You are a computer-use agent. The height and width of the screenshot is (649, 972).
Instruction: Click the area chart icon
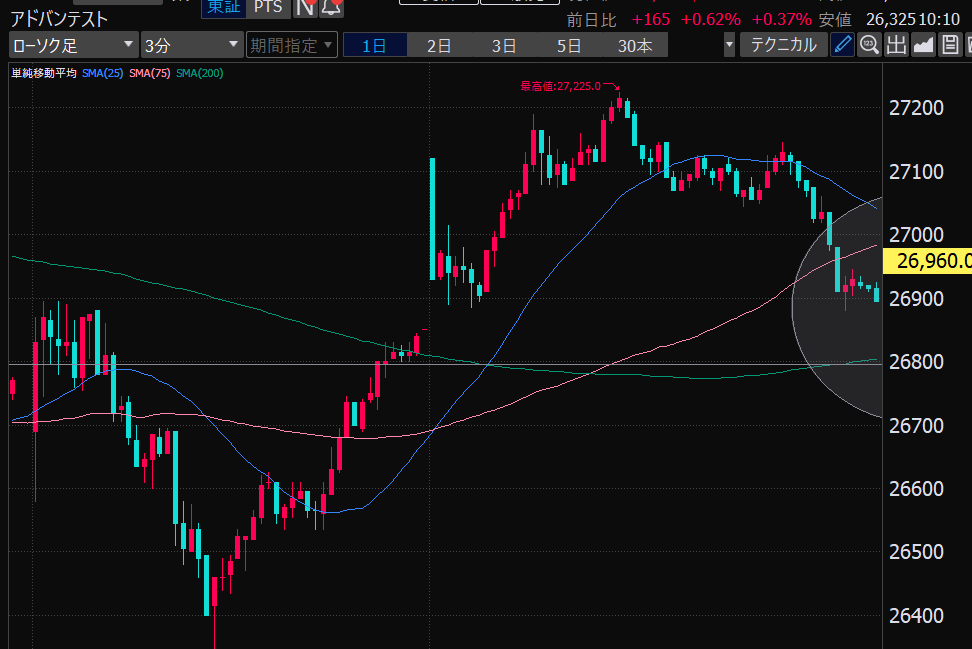pos(923,45)
